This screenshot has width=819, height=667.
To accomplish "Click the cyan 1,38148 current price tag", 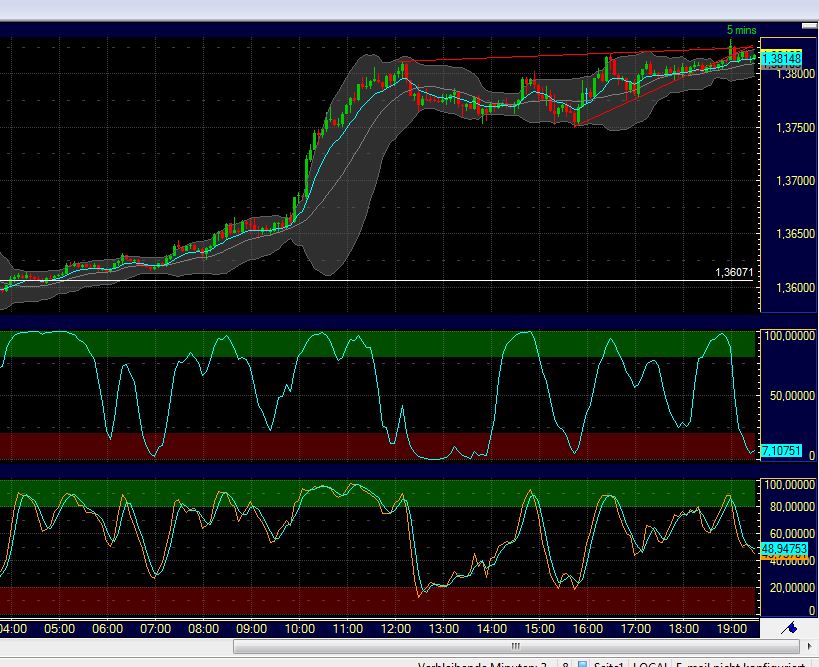I will tap(780, 59).
